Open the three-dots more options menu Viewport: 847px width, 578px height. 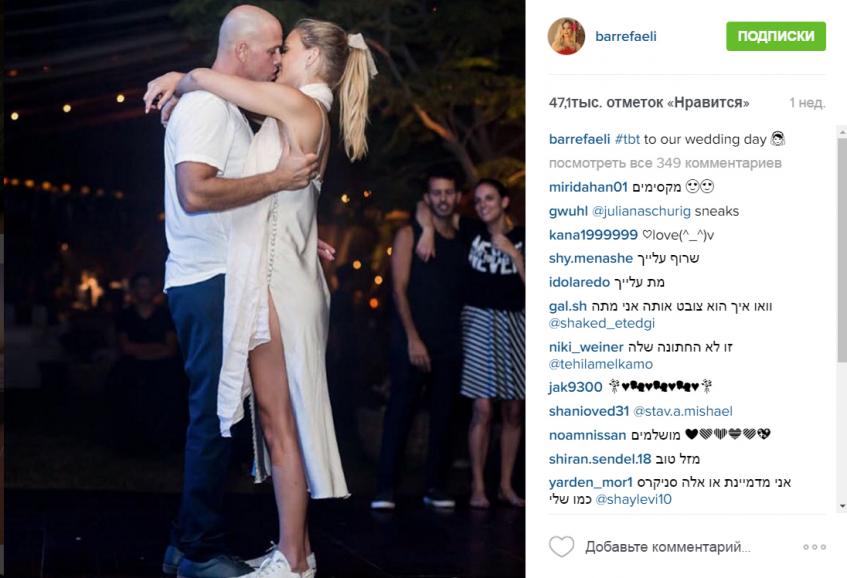click(815, 547)
